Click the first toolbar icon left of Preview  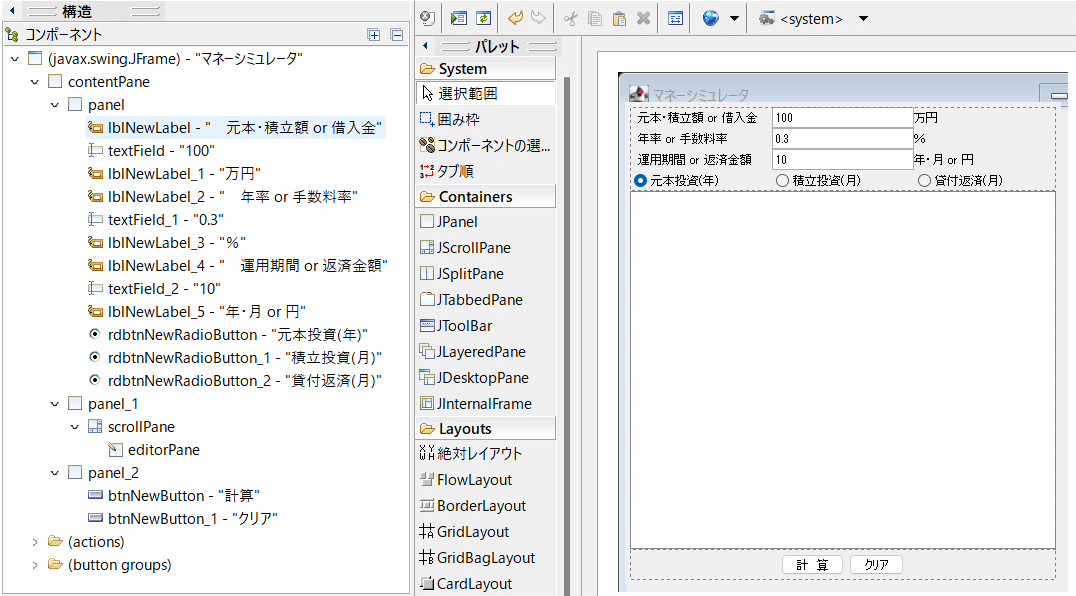pos(428,19)
